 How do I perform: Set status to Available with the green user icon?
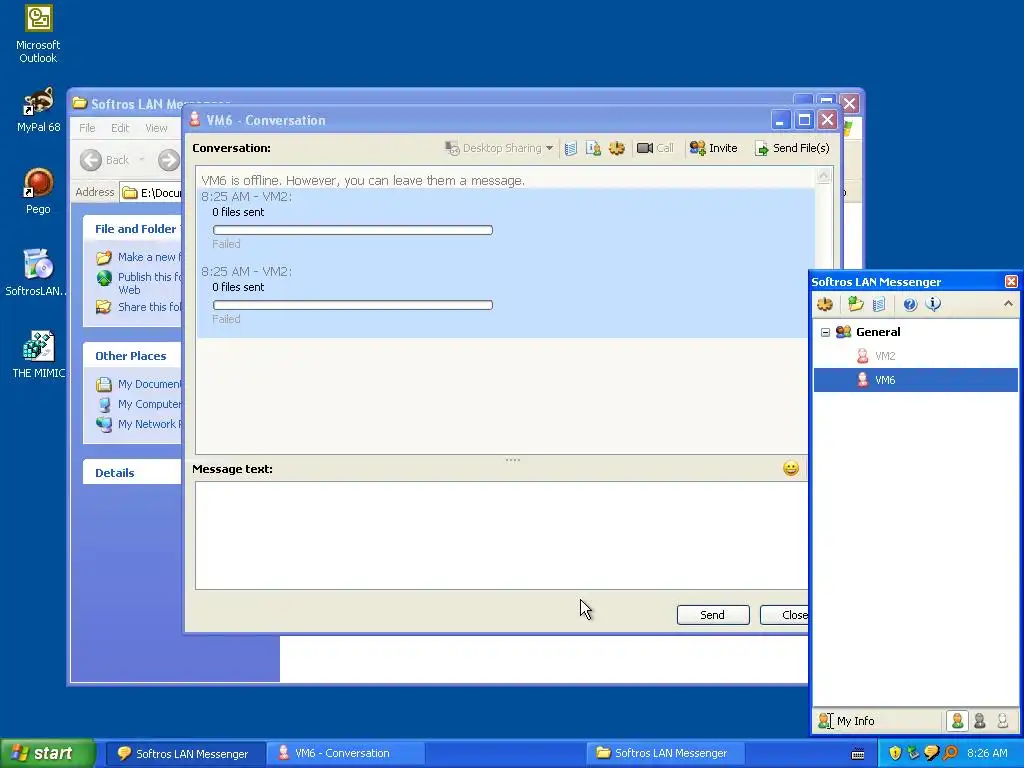tap(957, 721)
